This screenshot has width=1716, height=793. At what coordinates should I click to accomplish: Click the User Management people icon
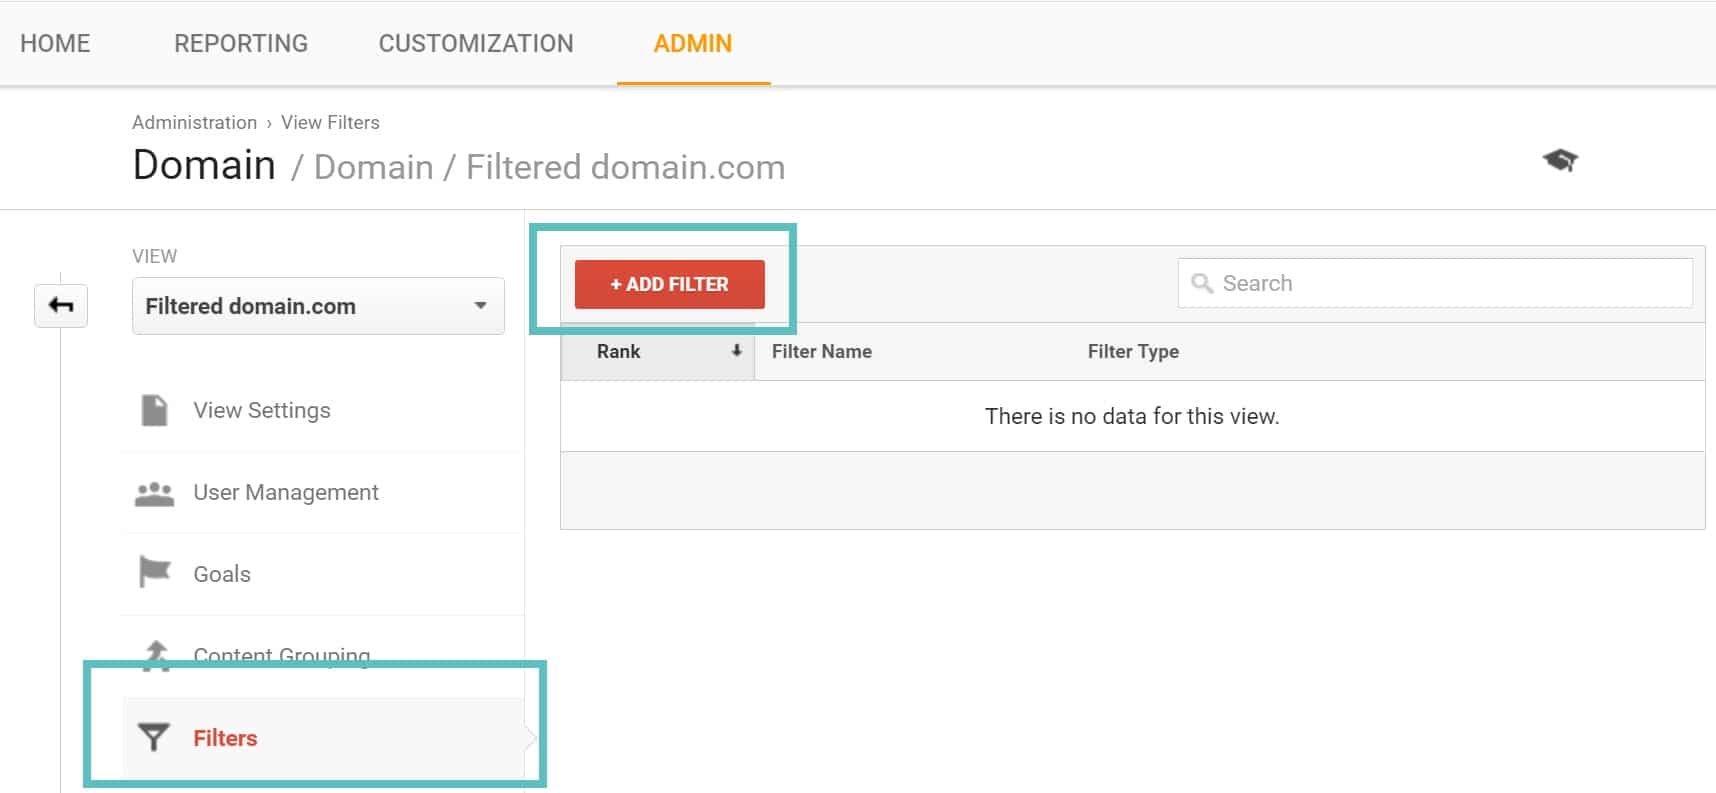pyautogui.click(x=154, y=493)
